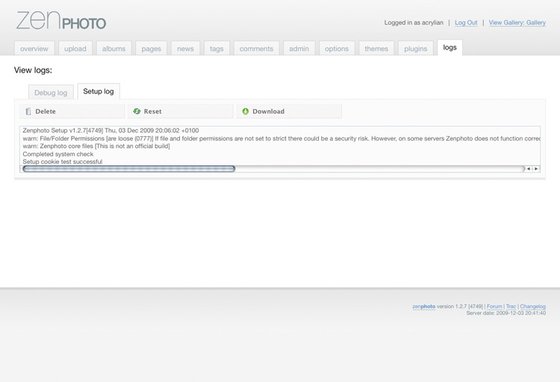Open the options tab

336,49
